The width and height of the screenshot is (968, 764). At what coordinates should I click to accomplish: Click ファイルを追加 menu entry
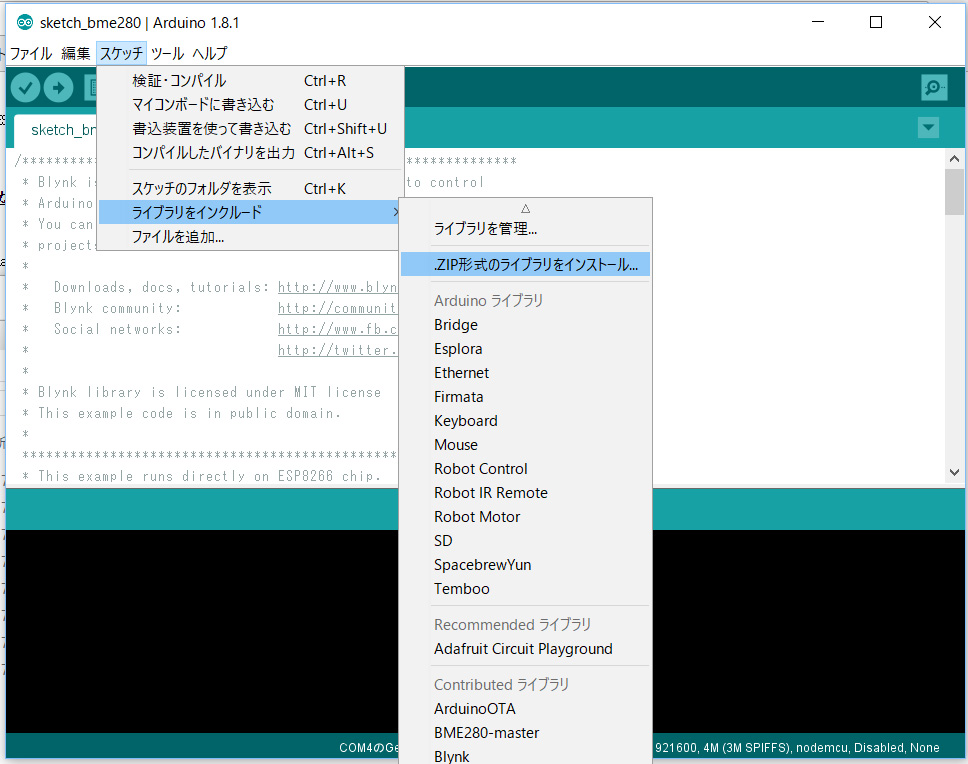tap(178, 237)
